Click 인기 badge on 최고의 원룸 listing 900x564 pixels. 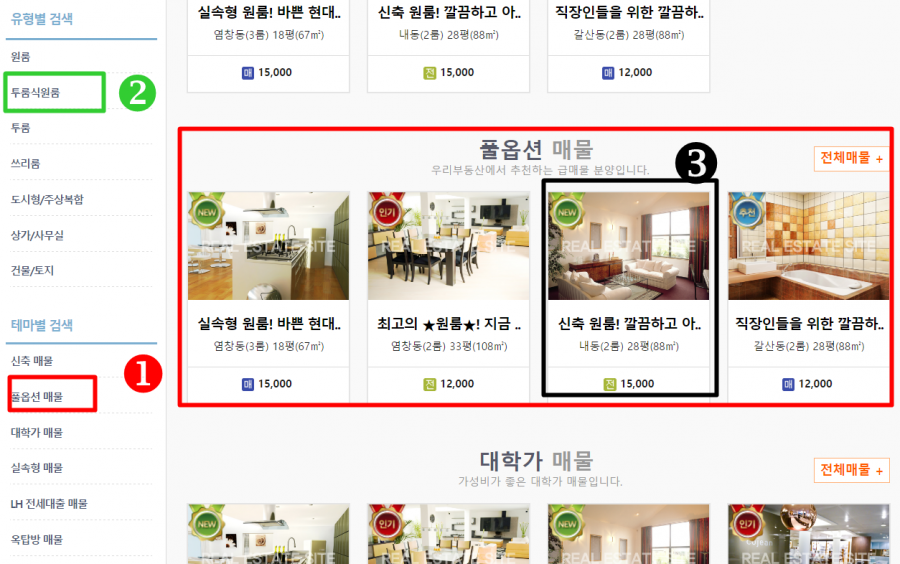coord(387,211)
